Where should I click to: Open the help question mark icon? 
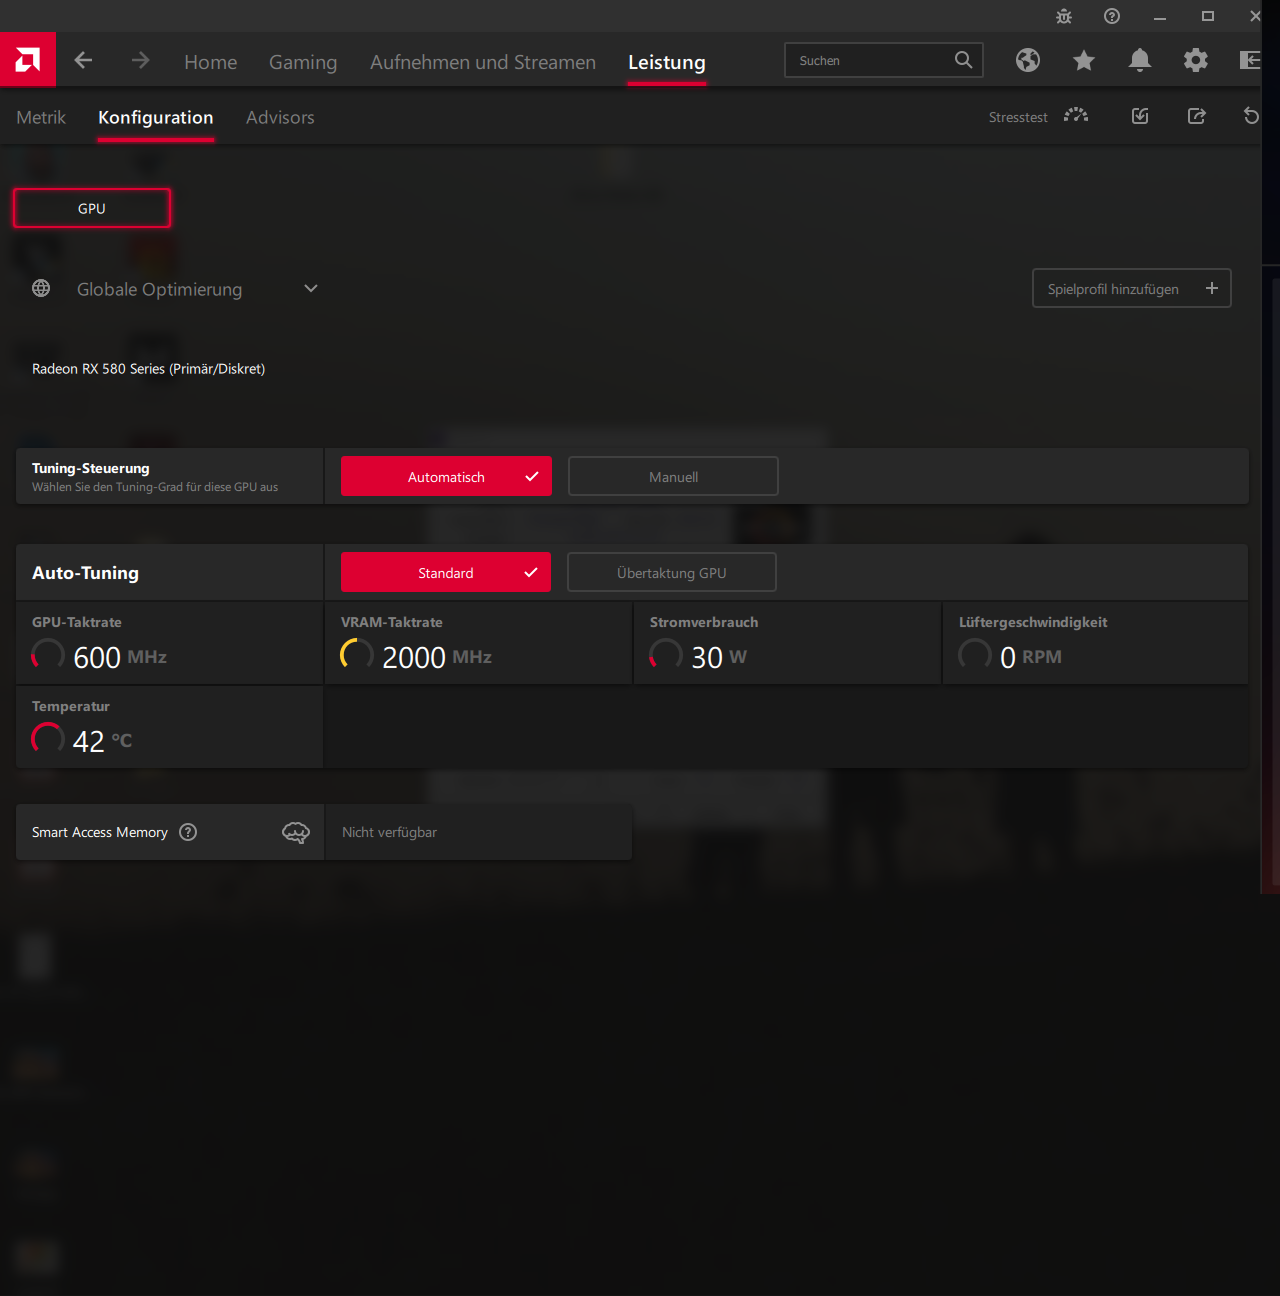click(x=1112, y=16)
